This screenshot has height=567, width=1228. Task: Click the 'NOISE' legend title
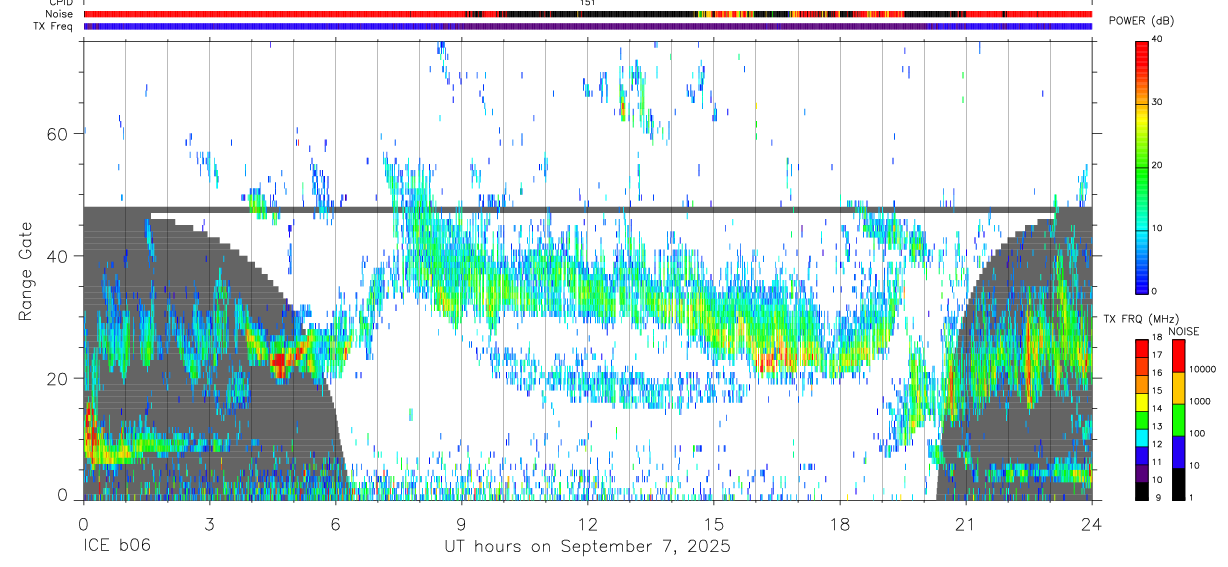[x=1184, y=331]
